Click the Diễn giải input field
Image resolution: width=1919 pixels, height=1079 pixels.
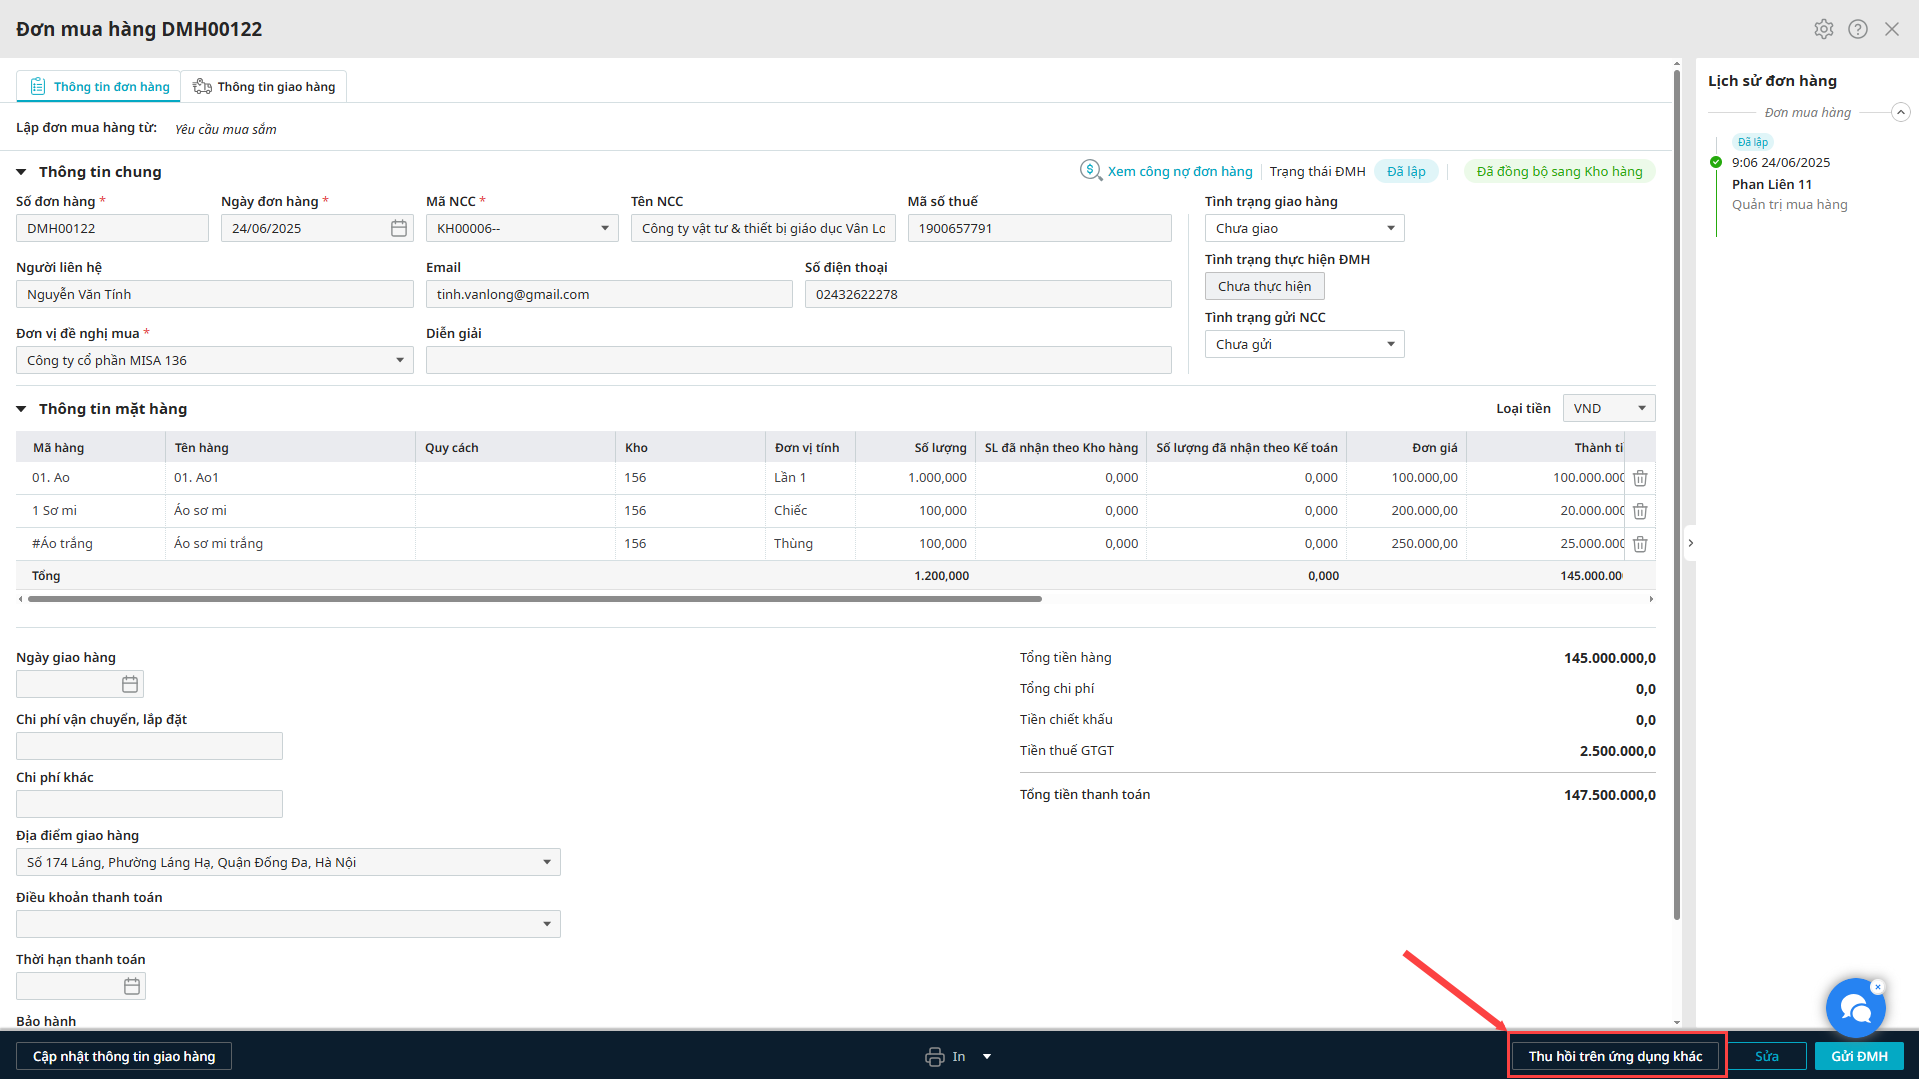[798, 360]
